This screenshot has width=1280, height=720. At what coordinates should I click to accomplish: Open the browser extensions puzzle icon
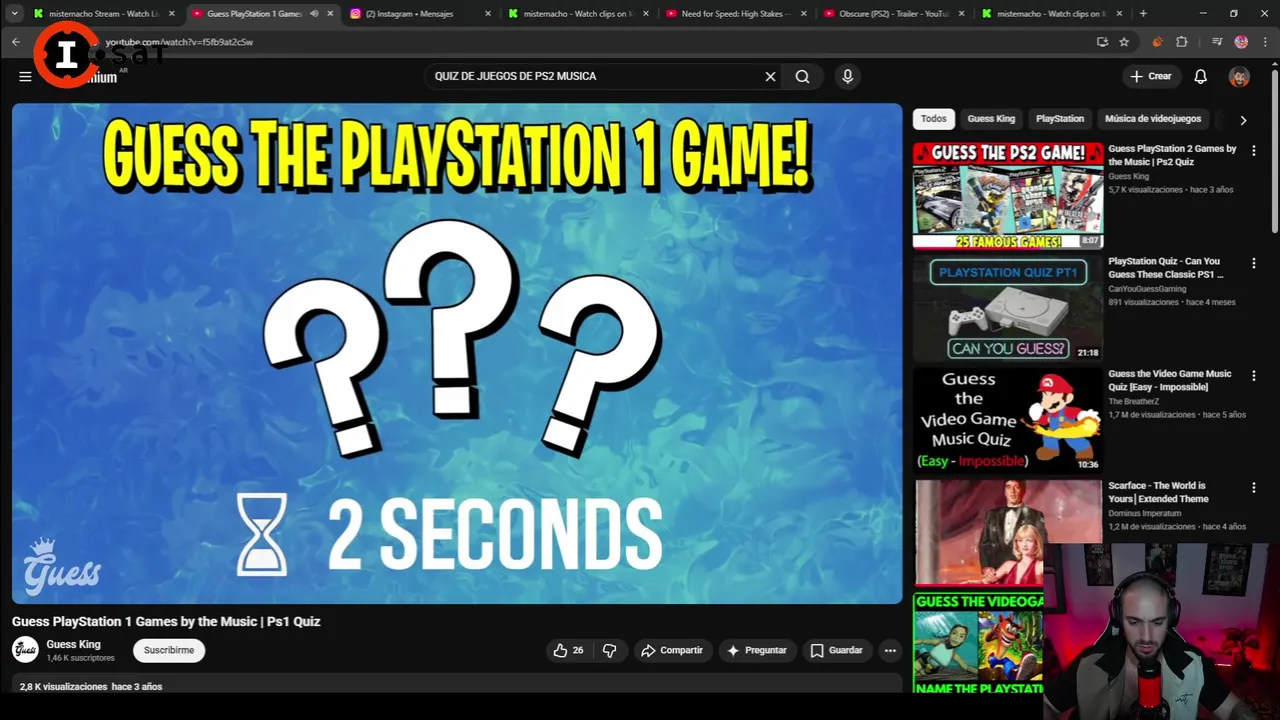pos(1181,42)
